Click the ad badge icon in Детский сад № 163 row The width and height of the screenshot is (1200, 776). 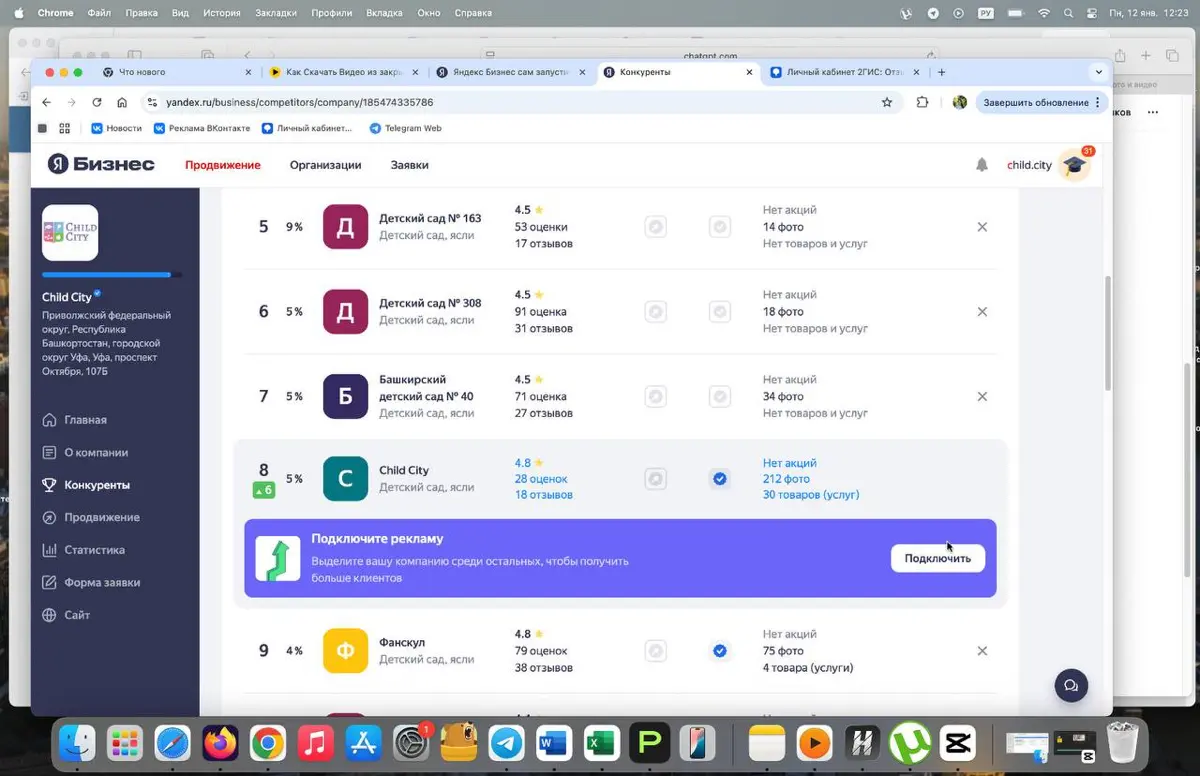(655, 227)
